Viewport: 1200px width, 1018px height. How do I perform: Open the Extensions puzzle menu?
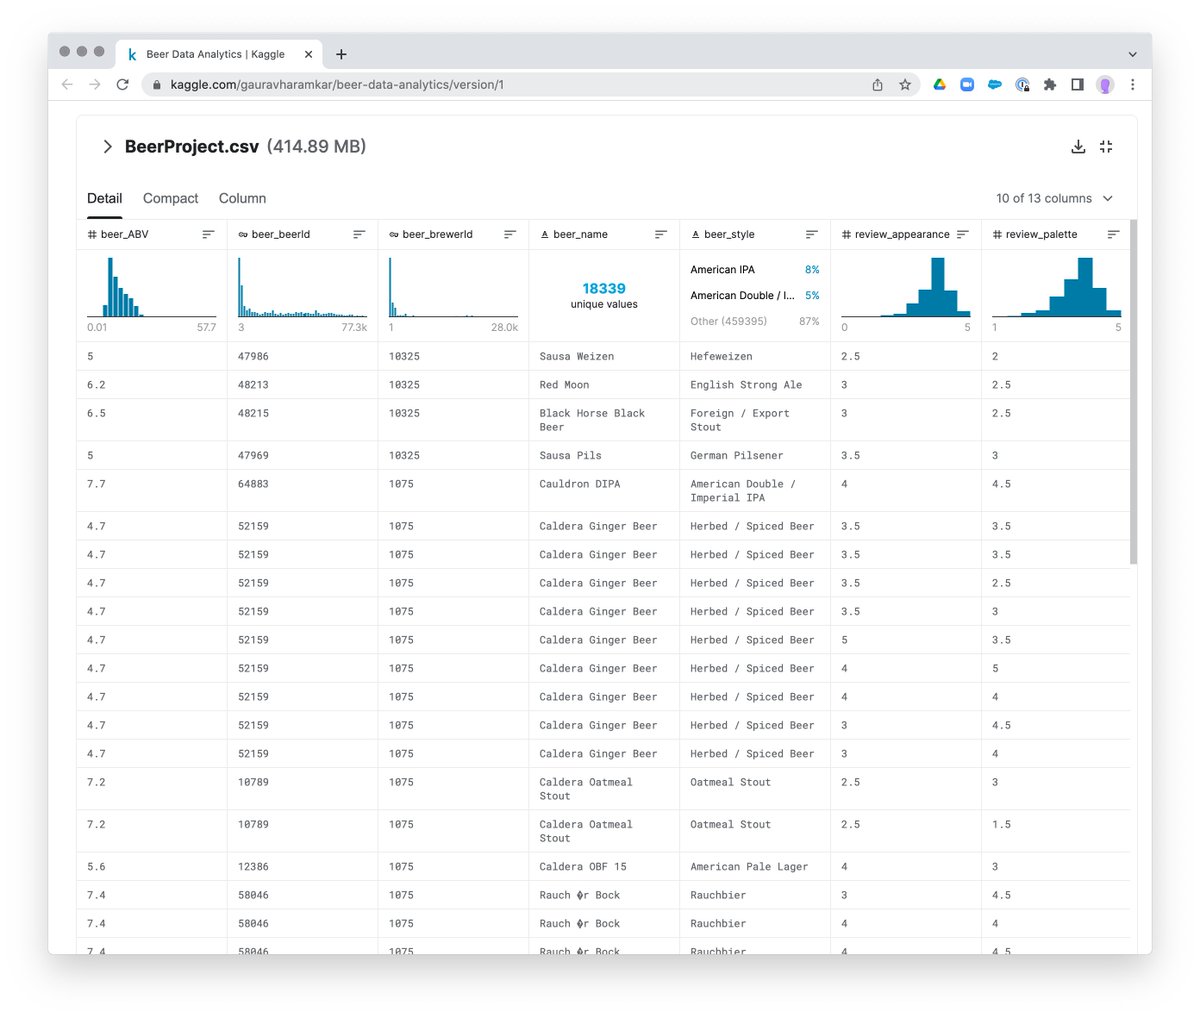[x=1050, y=85]
